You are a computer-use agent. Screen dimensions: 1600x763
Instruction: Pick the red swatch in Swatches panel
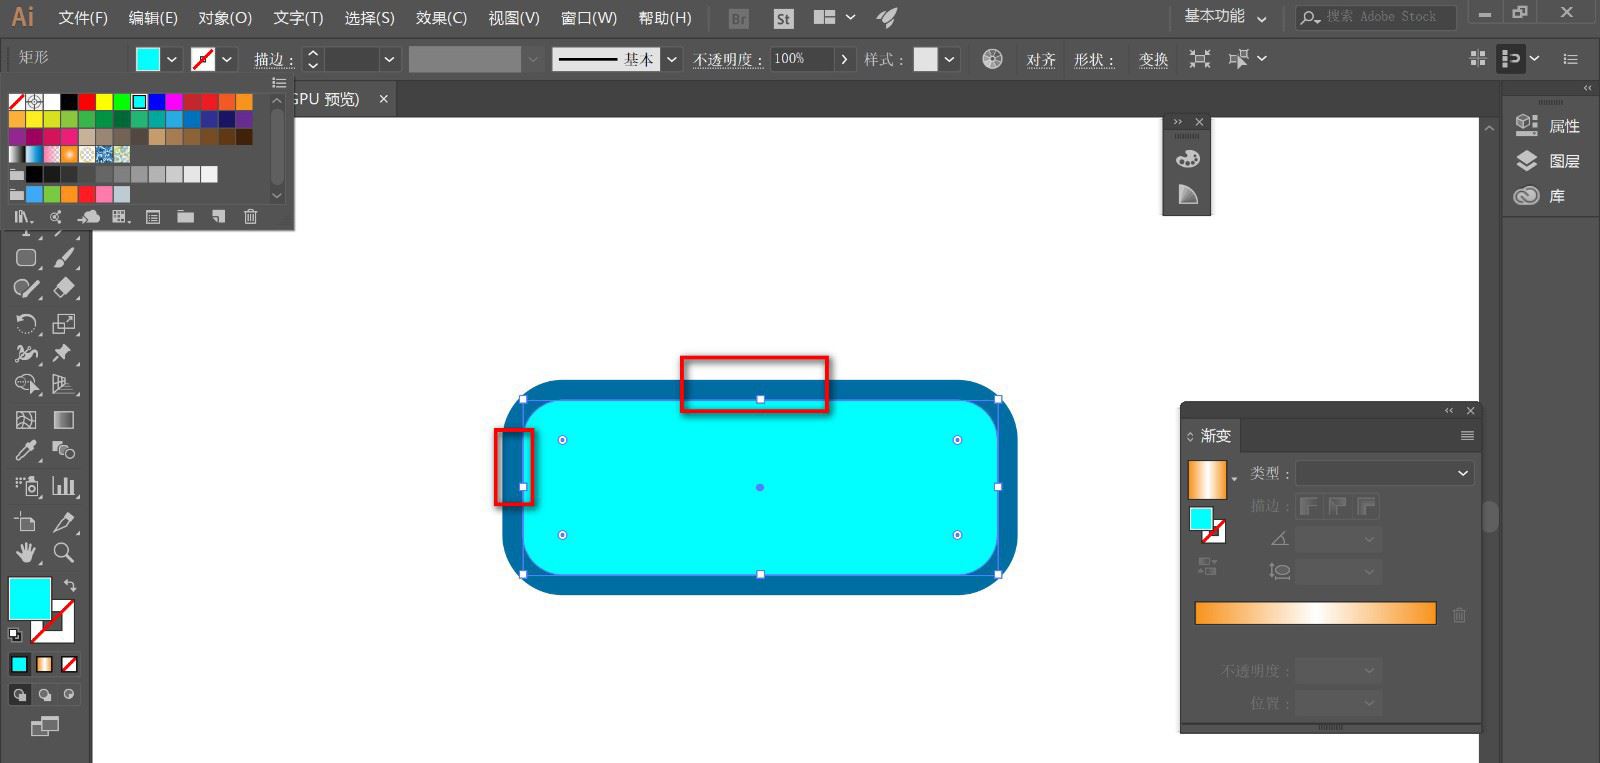pos(87,102)
